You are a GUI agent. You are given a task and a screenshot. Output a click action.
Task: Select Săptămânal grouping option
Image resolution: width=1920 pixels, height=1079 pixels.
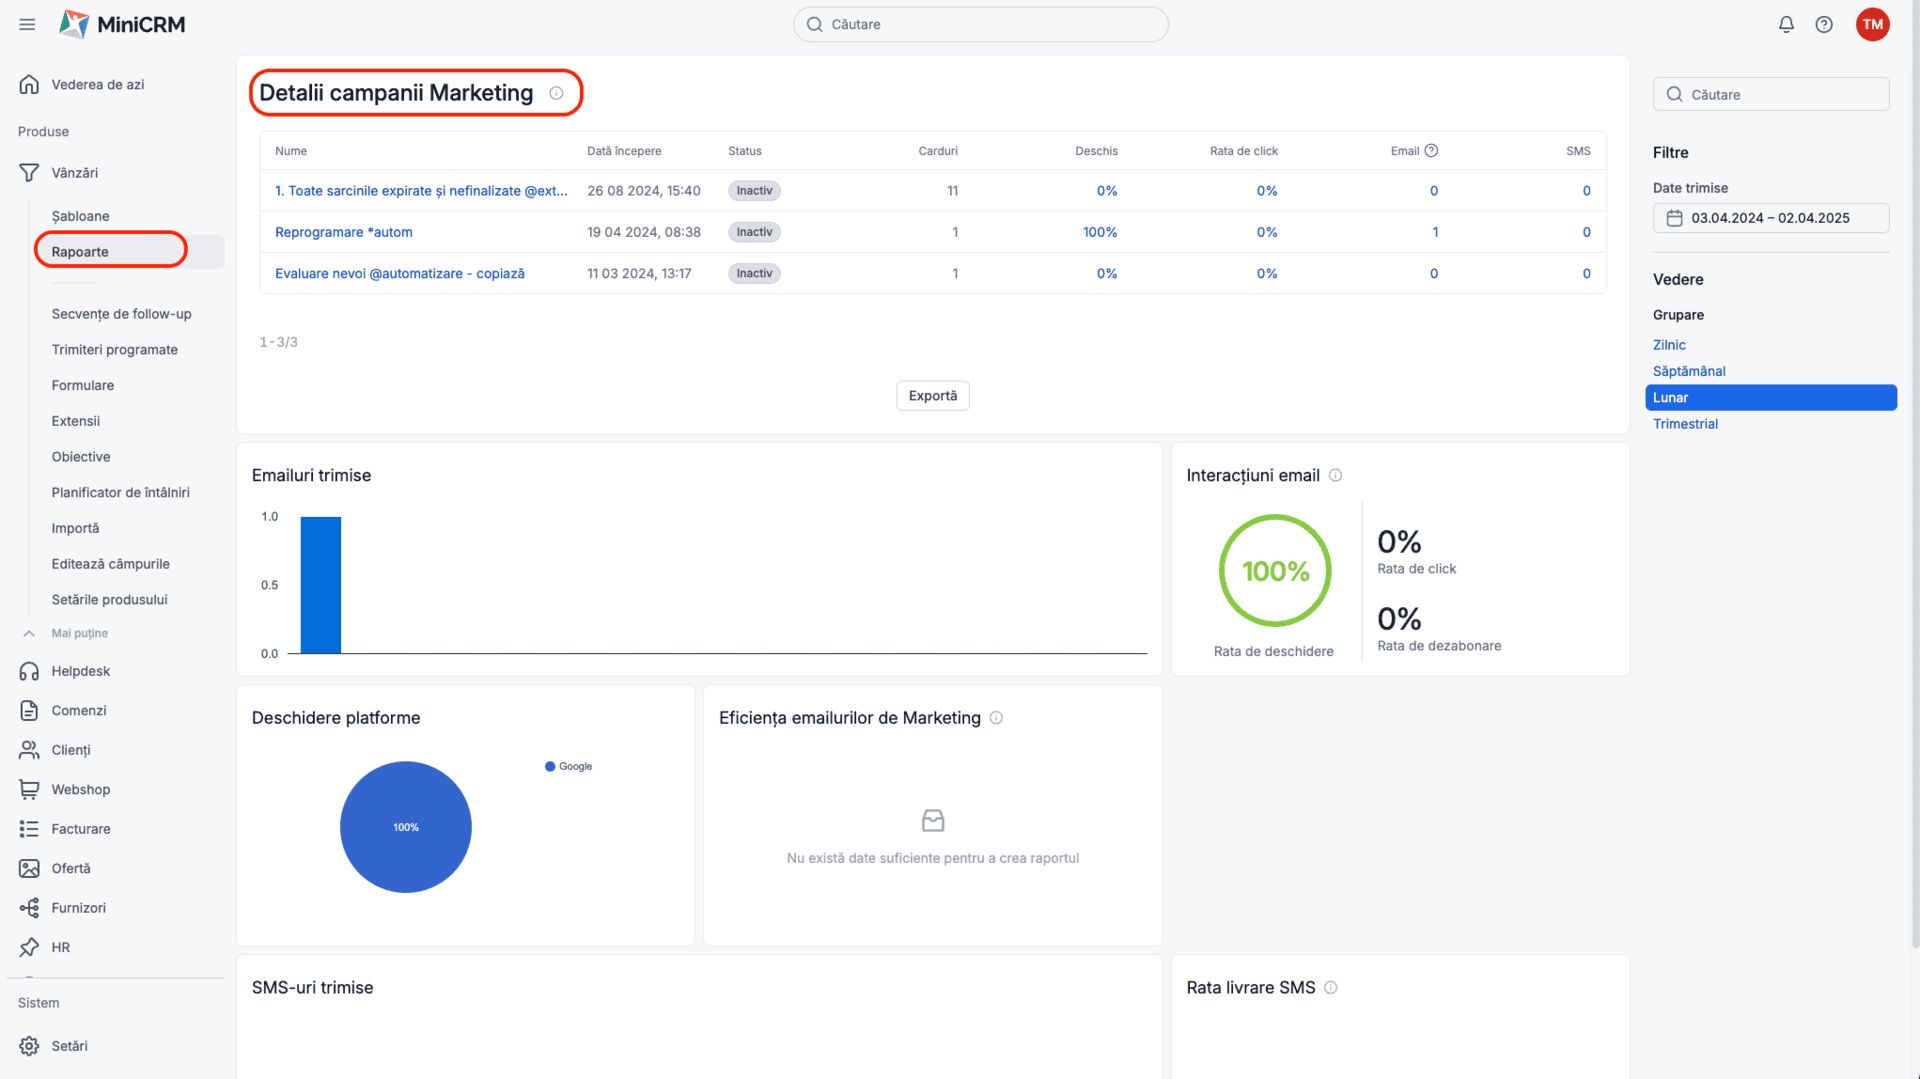click(1689, 371)
